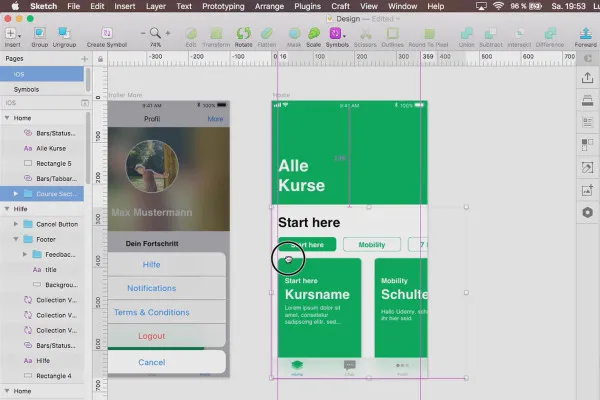Click the hexagon icon in right panel
Image resolution: width=600 pixels, height=400 pixels.
tap(587, 212)
